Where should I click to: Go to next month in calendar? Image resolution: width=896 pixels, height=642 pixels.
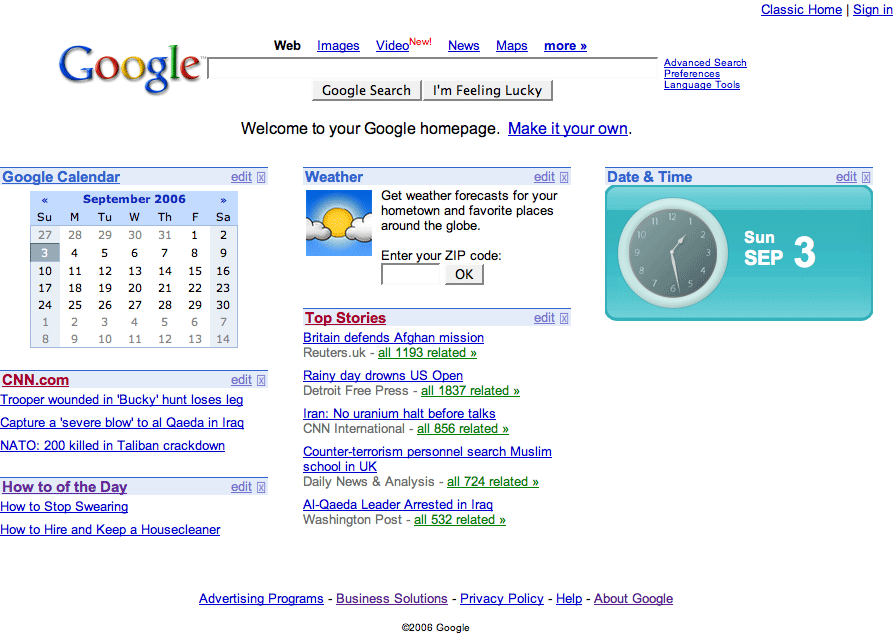coord(223,200)
